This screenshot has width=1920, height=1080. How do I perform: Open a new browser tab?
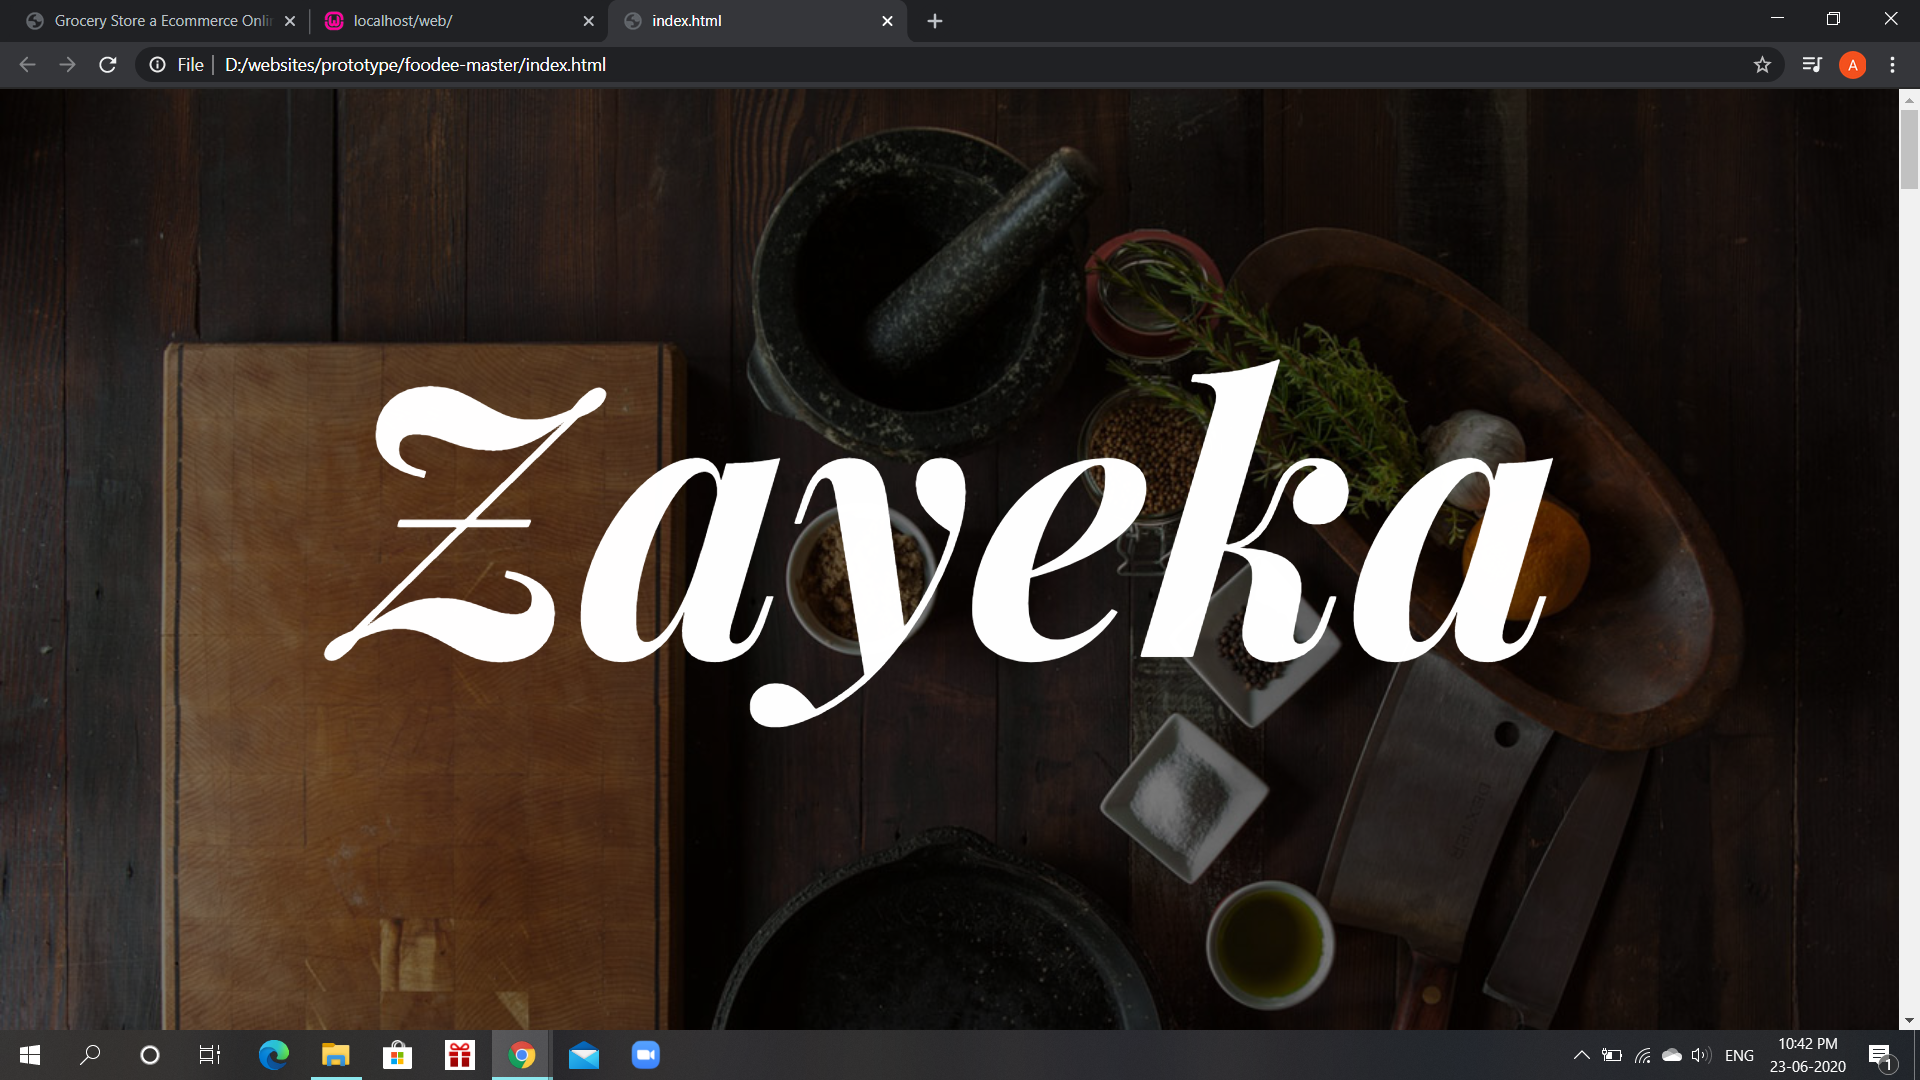pyautogui.click(x=934, y=20)
